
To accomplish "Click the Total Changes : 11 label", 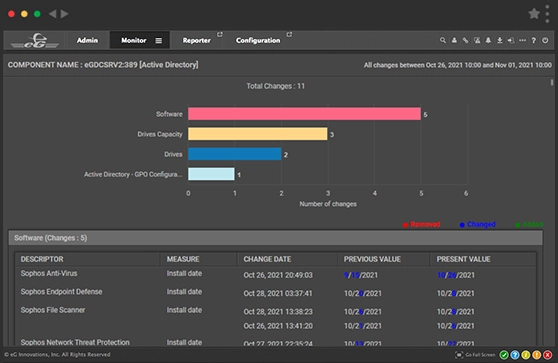I will [275, 86].
